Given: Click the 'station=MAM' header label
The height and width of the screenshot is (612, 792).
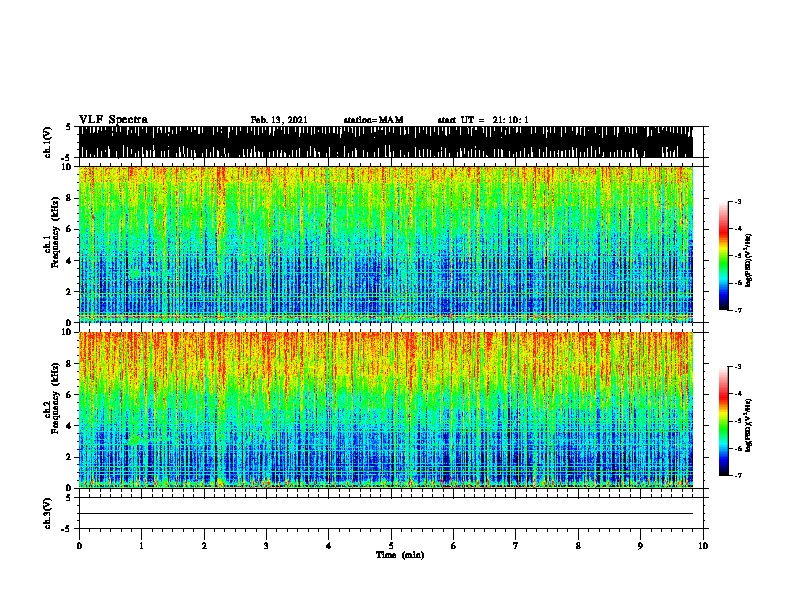Looking at the screenshot, I should click(x=373, y=120).
